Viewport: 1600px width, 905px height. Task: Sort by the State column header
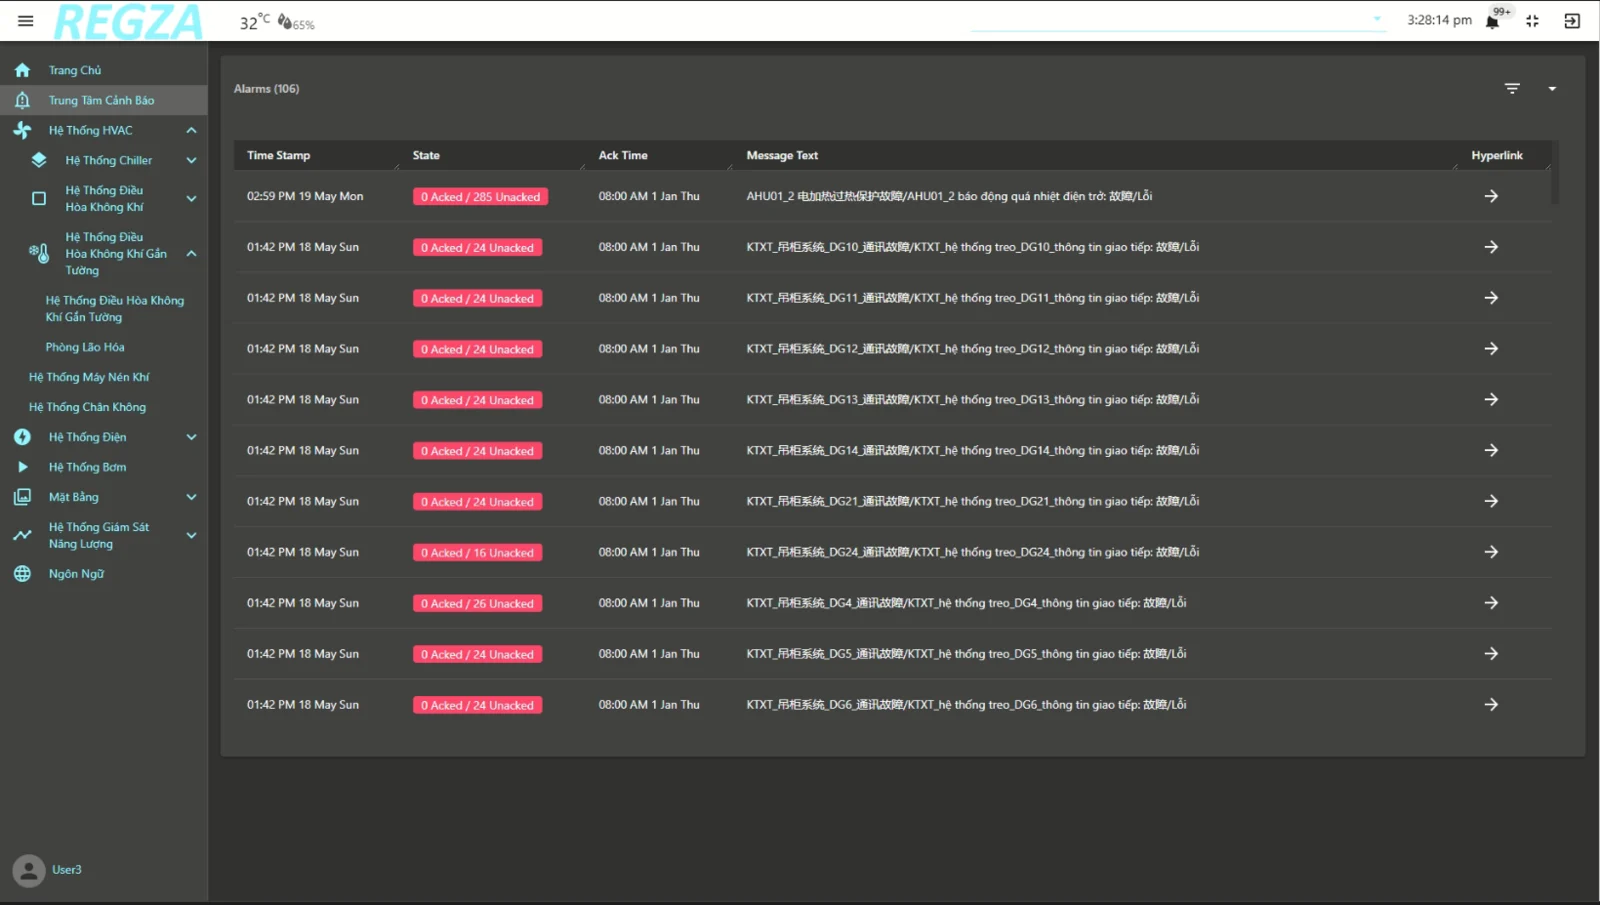[x=426, y=155]
